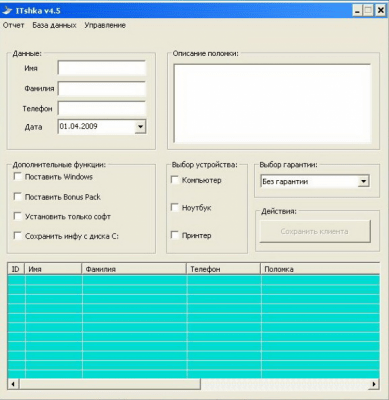Check Установить только софт option

coord(18,216)
